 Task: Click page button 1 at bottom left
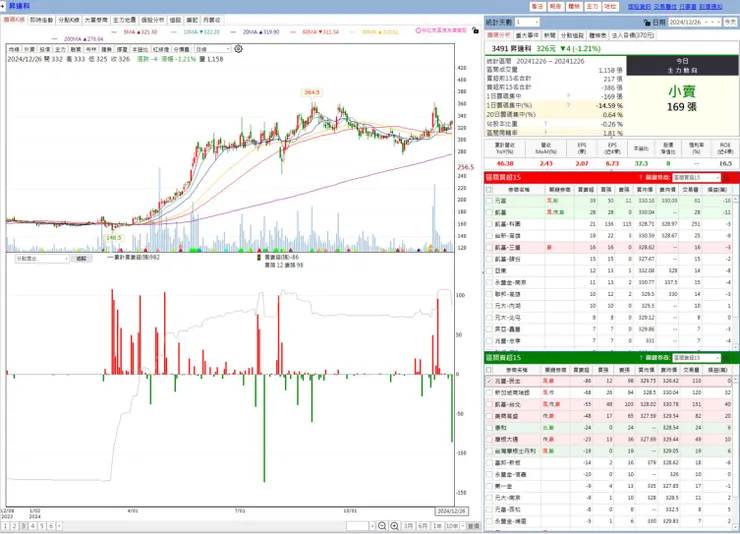[5, 526]
